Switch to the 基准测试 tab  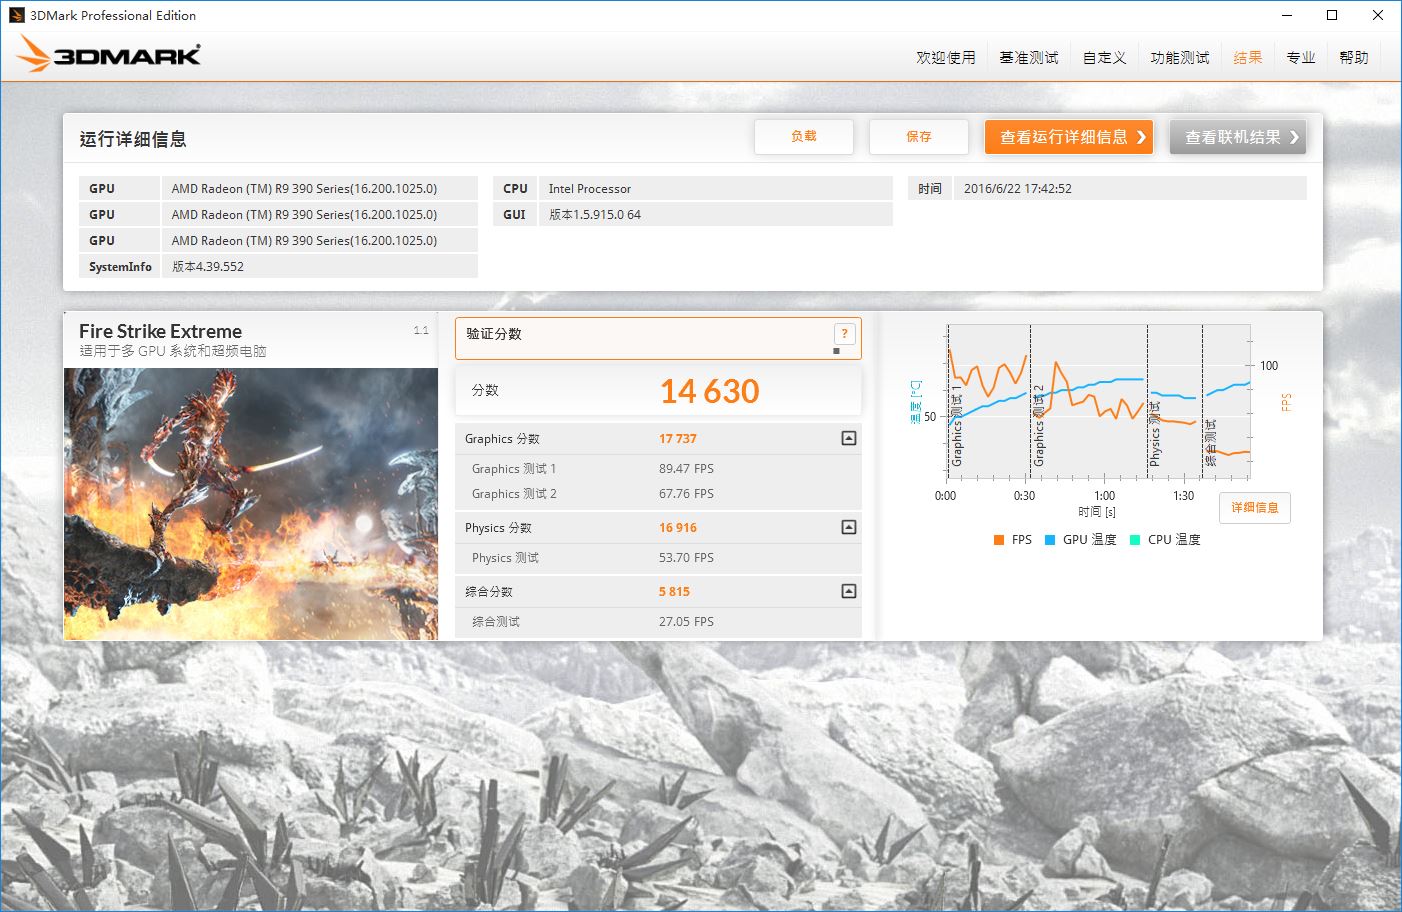[1029, 58]
